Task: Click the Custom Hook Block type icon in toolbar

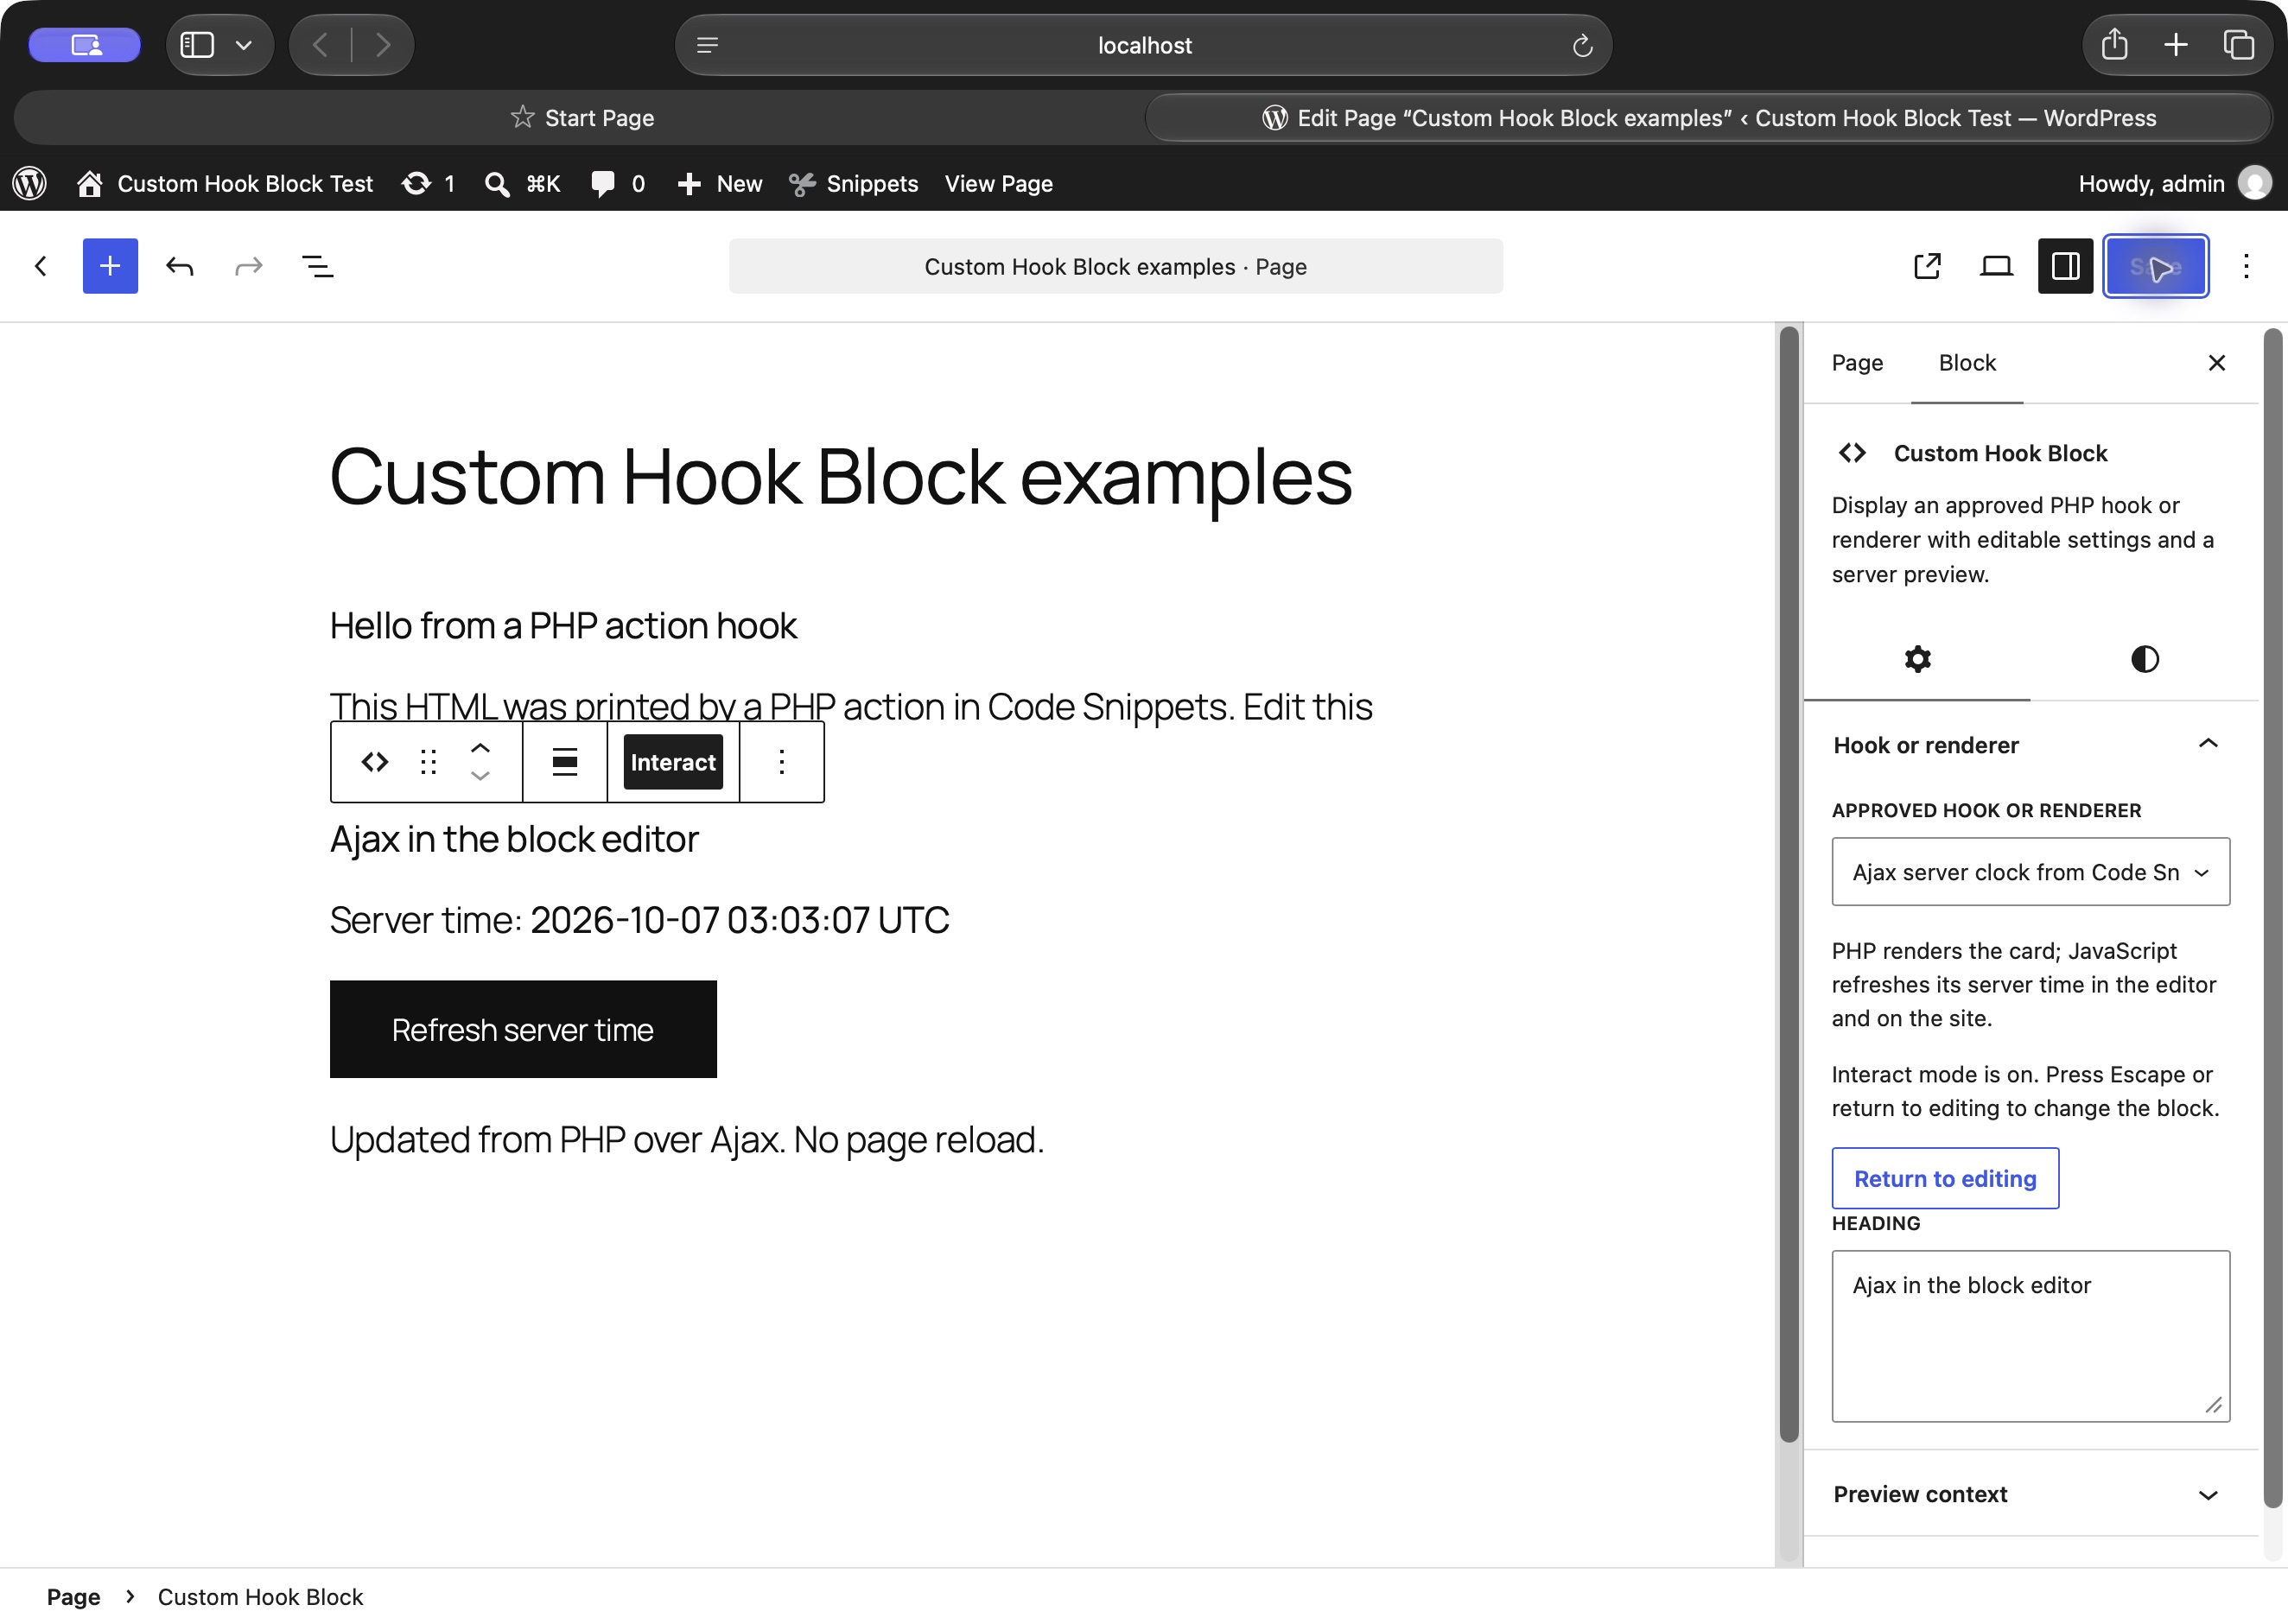Action: (375, 762)
